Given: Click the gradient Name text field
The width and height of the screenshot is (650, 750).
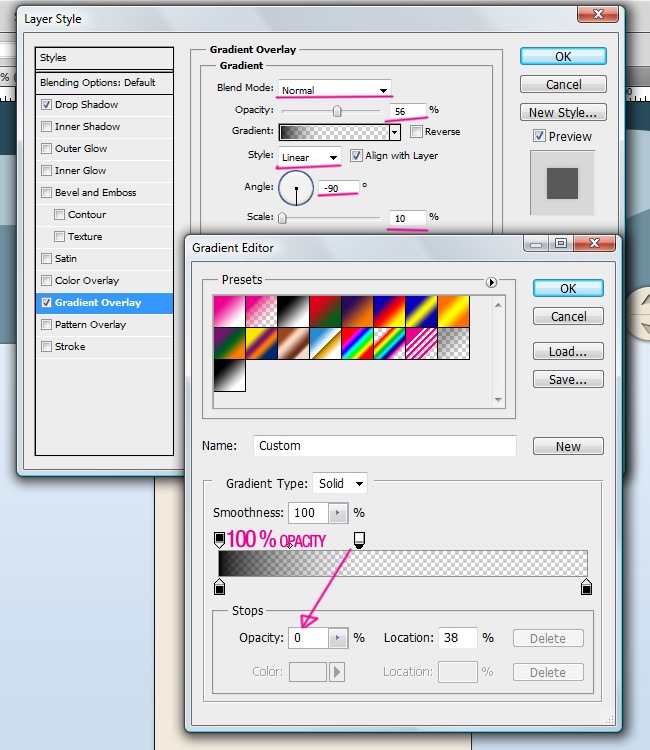Looking at the screenshot, I should 383,446.
